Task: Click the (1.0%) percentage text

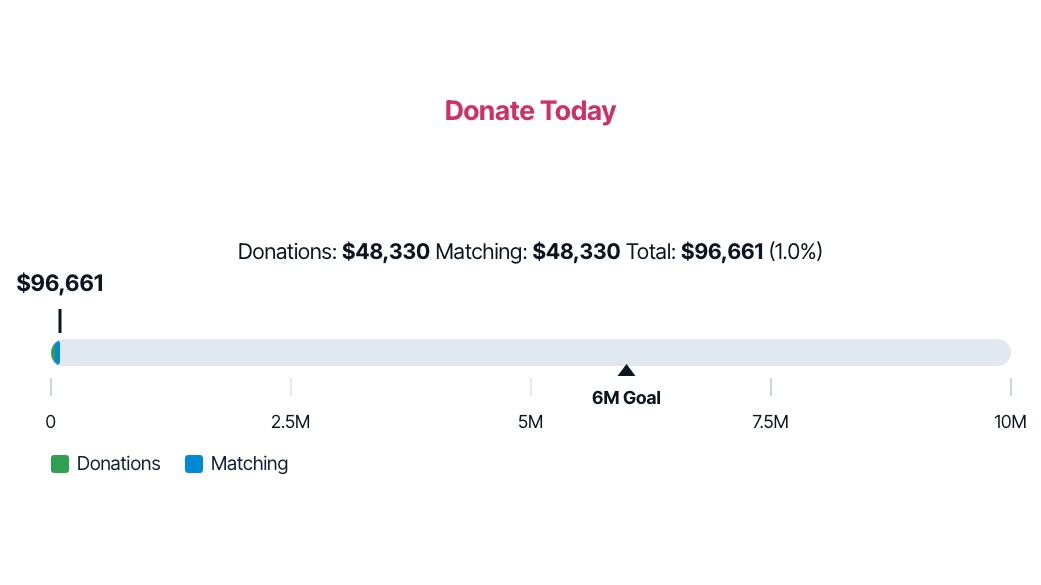Action: click(x=795, y=252)
